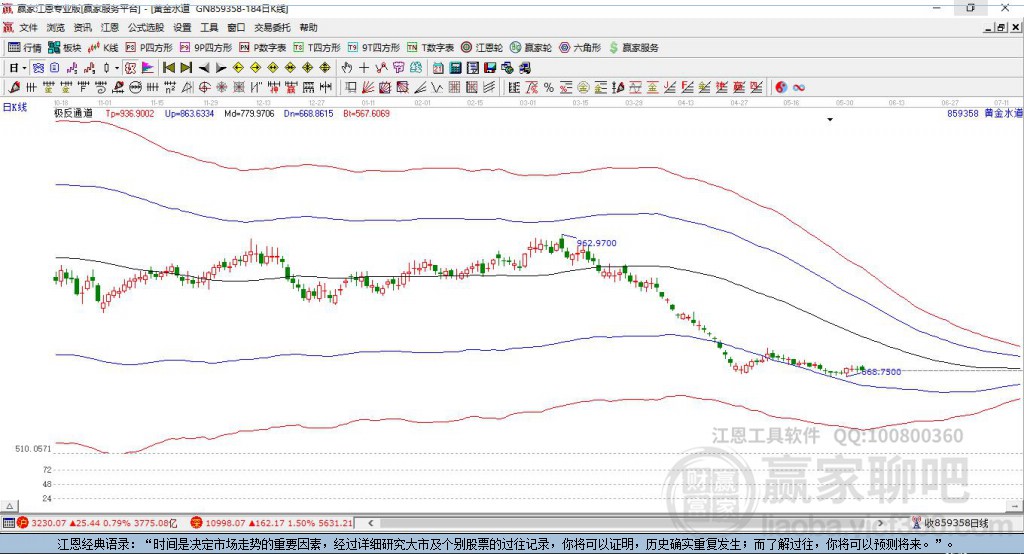Click the small up-triangle button at bottom left
The image size is (1024, 554).
(x=10, y=506)
